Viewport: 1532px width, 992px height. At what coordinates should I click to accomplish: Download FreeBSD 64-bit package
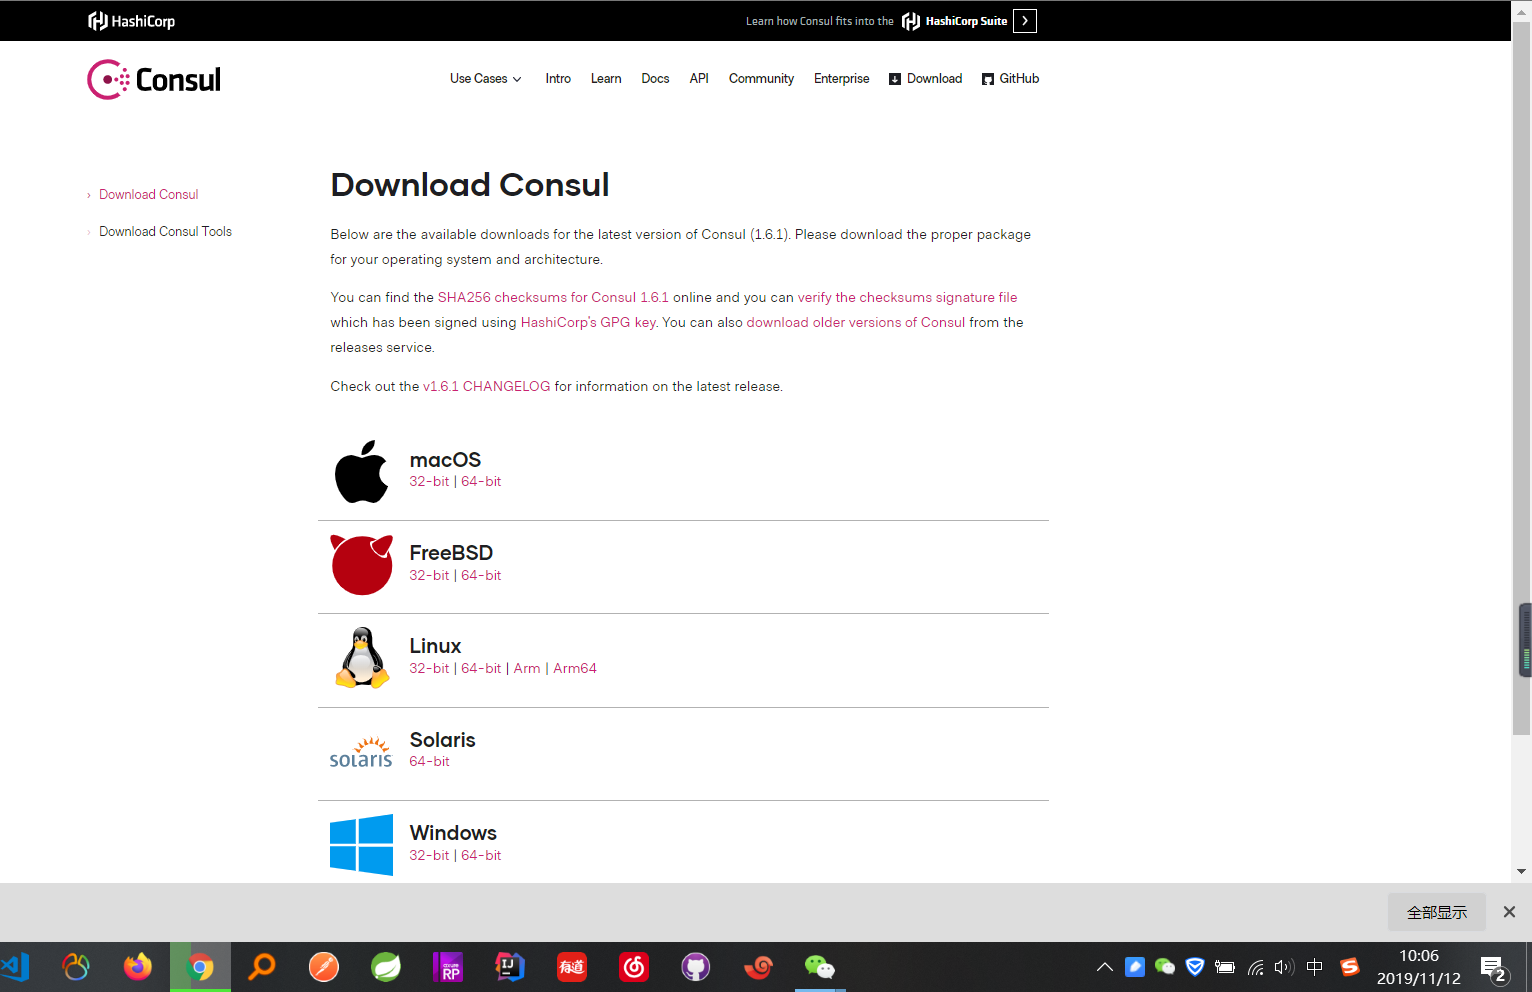click(x=481, y=576)
